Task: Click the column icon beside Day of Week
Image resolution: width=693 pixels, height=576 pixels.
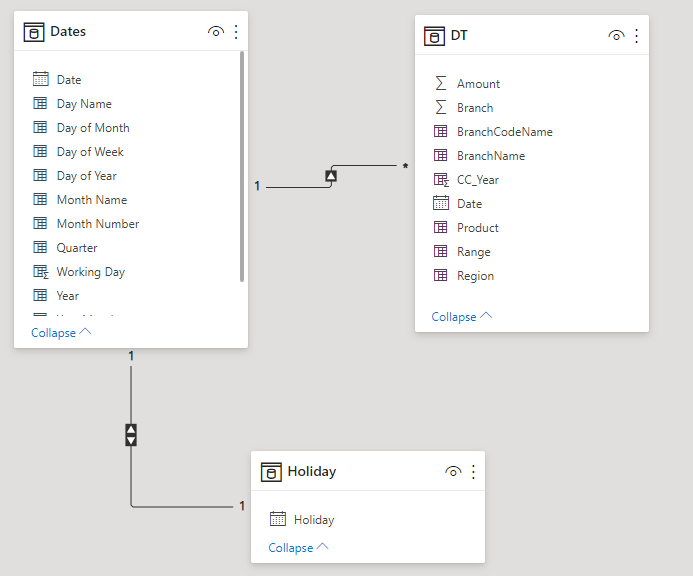Action: (40, 151)
